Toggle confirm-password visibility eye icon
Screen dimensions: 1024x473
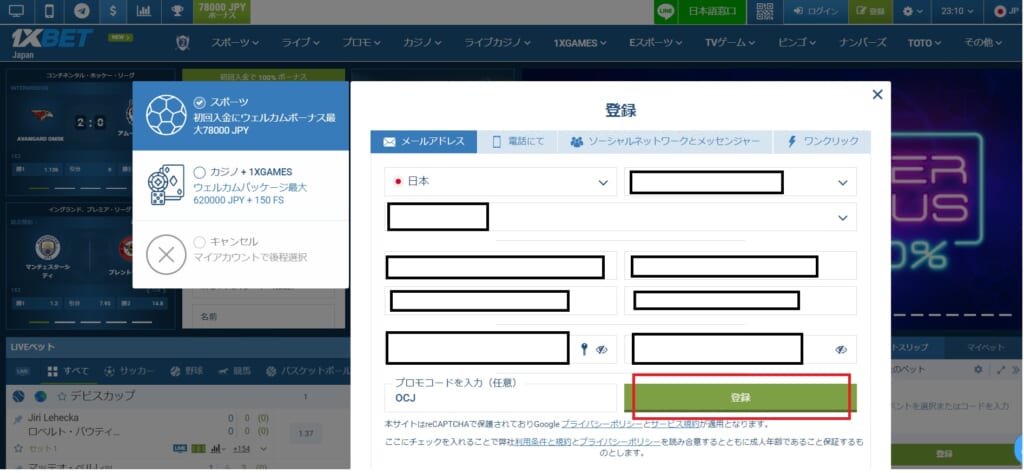point(841,350)
